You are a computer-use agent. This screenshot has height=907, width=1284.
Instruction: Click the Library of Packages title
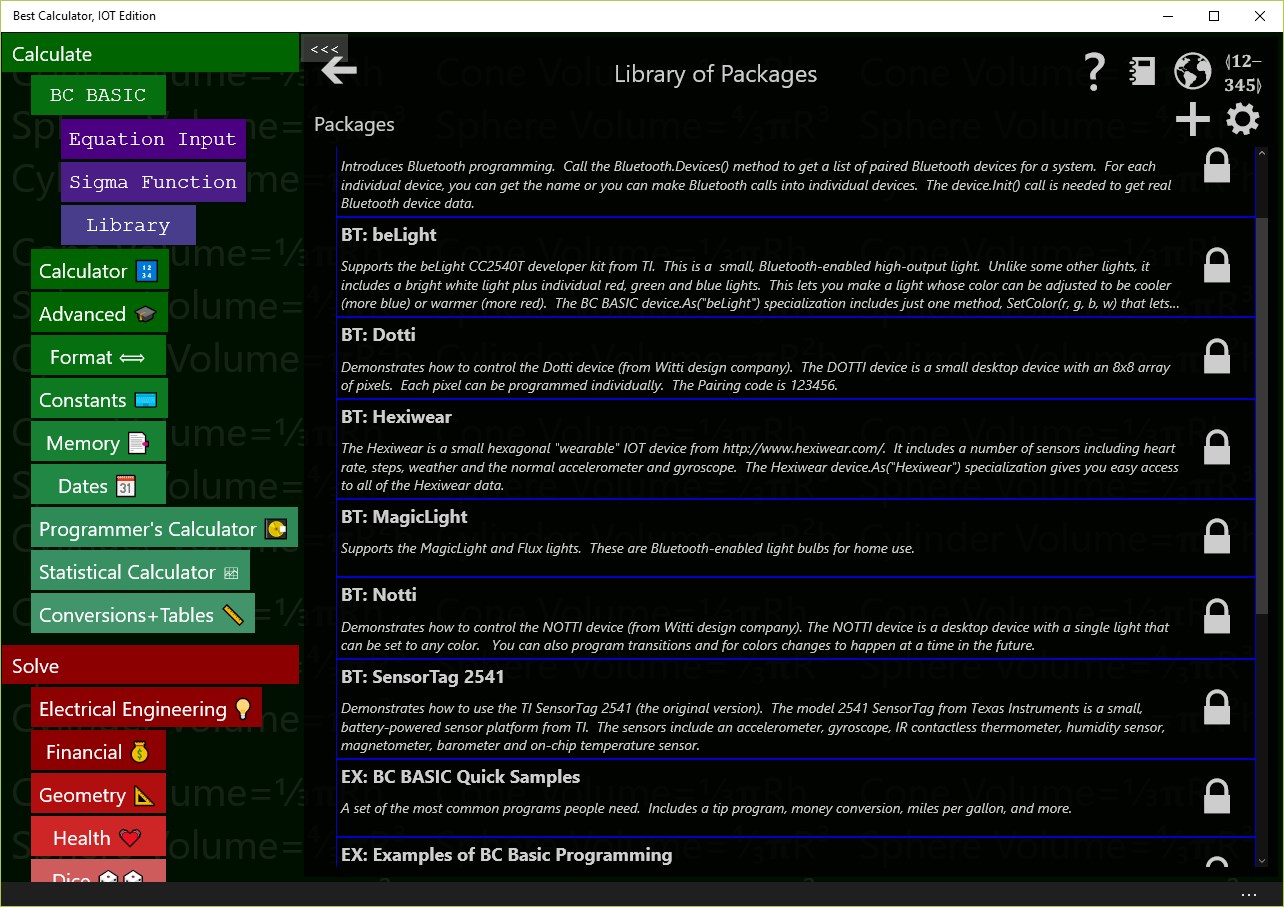pyautogui.click(x=715, y=74)
